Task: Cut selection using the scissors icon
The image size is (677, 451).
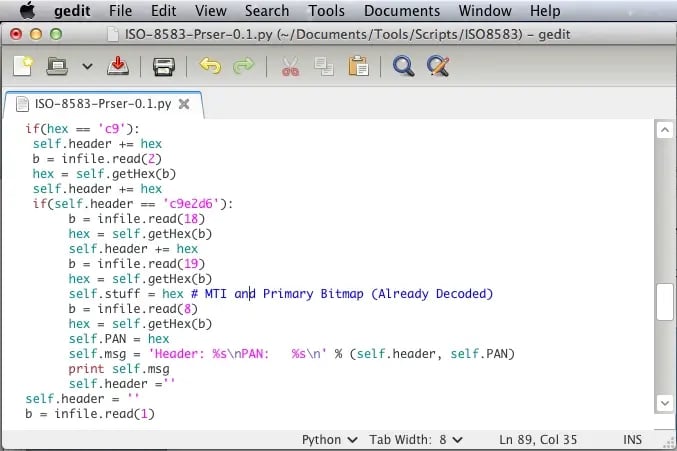Action: point(290,67)
